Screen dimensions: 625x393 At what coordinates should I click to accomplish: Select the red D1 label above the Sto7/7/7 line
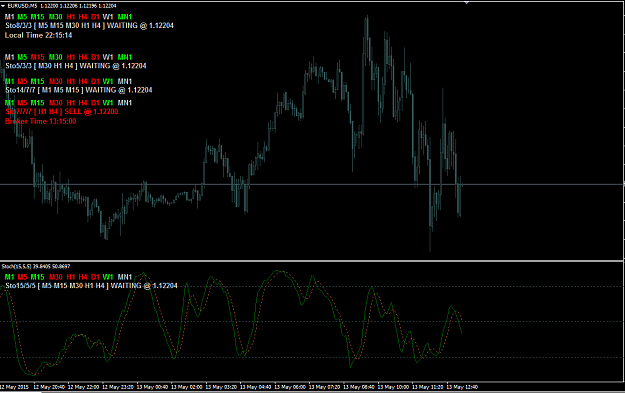click(x=95, y=103)
